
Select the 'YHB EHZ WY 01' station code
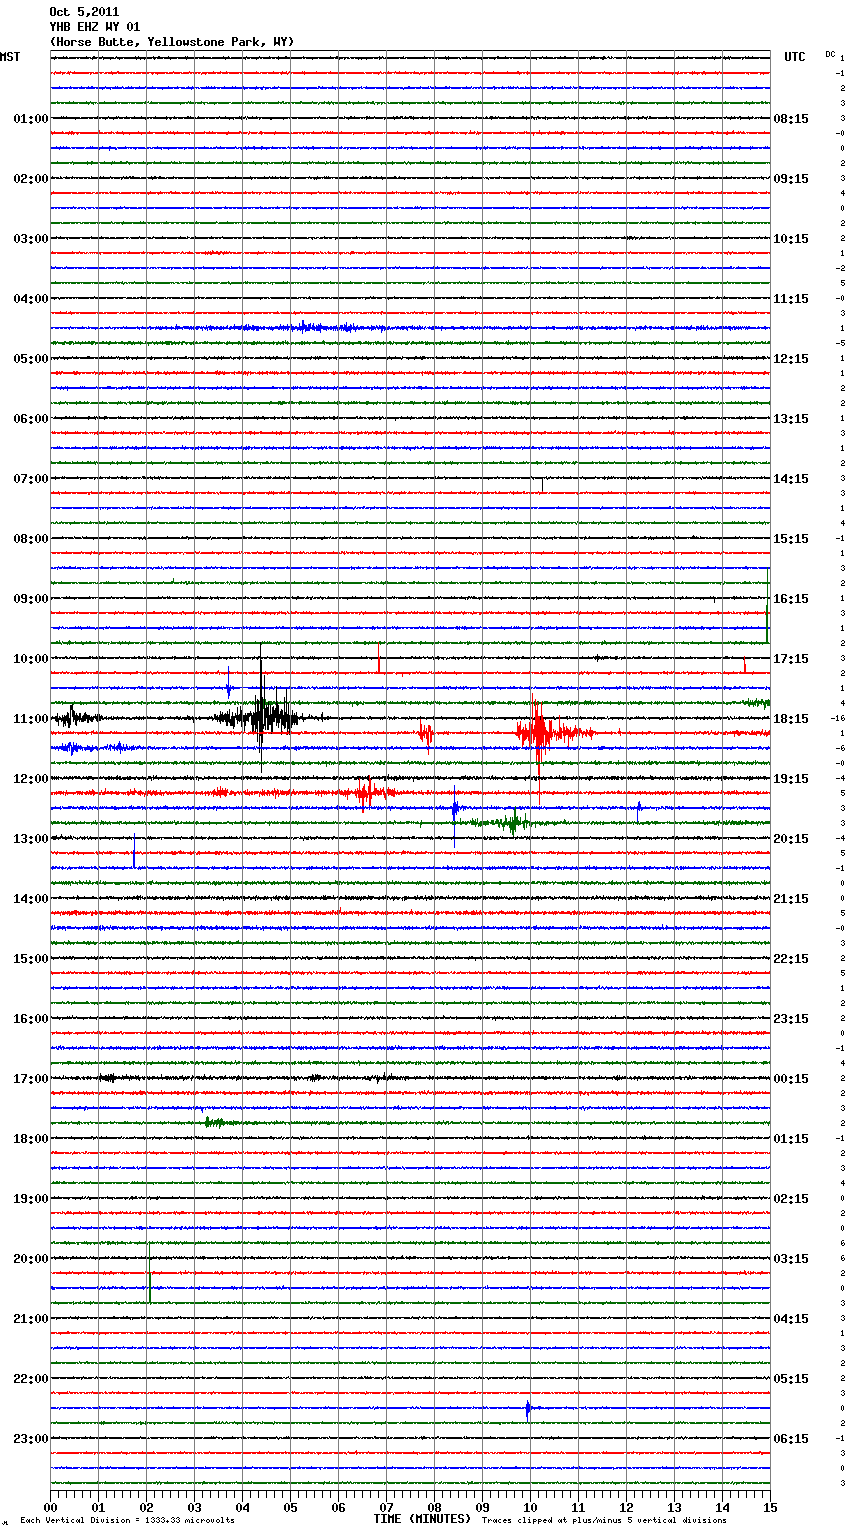tap(95, 27)
